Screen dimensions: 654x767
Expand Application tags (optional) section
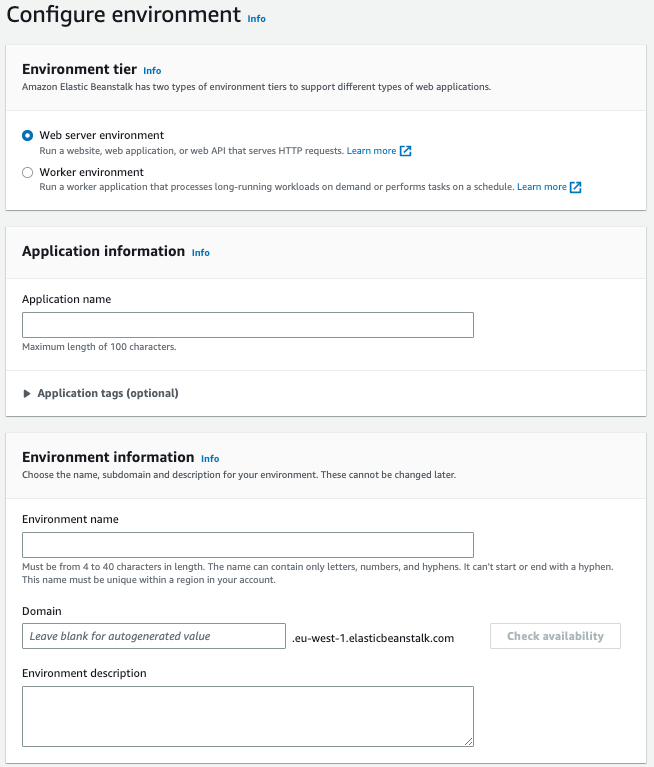click(107, 393)
